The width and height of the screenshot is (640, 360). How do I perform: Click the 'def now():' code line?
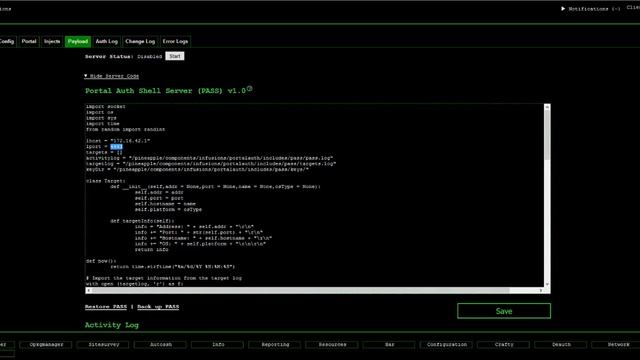click(x=101, y=261)
